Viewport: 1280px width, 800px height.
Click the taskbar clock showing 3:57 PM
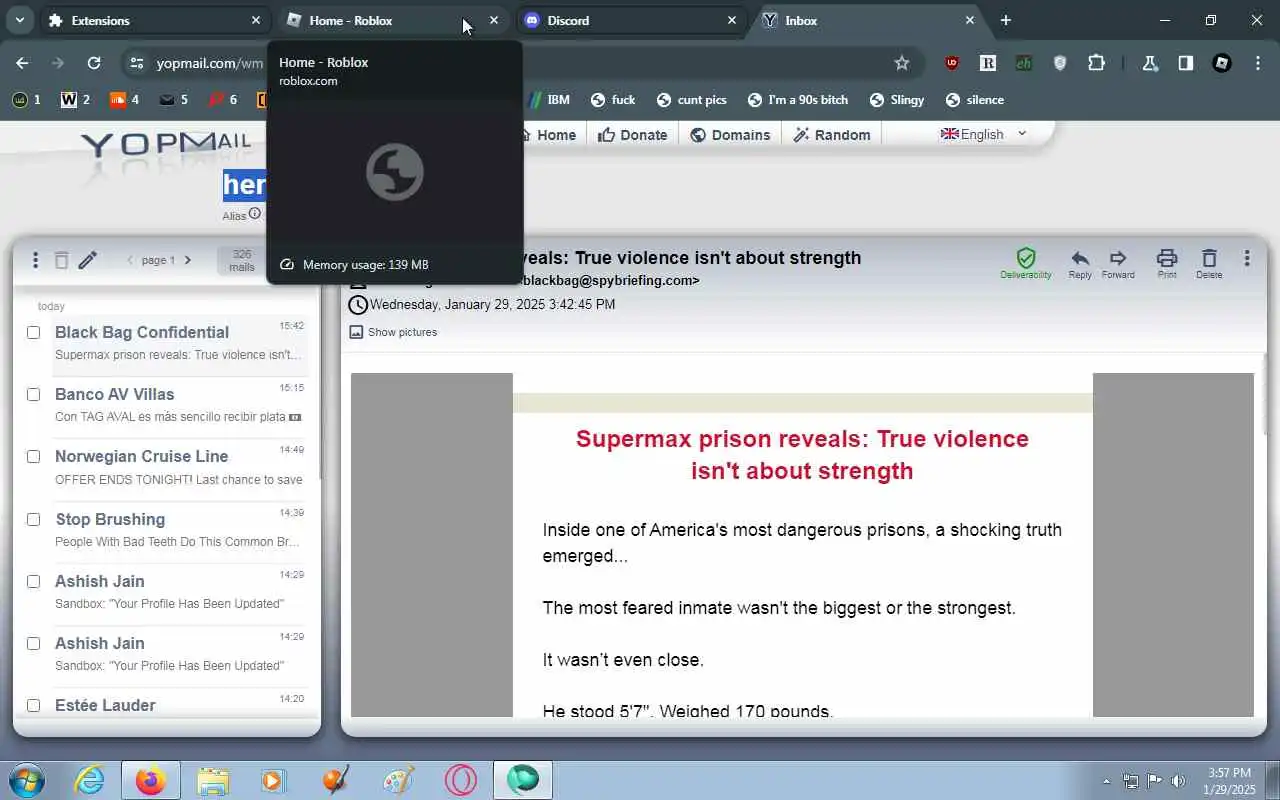(1230, 781)
